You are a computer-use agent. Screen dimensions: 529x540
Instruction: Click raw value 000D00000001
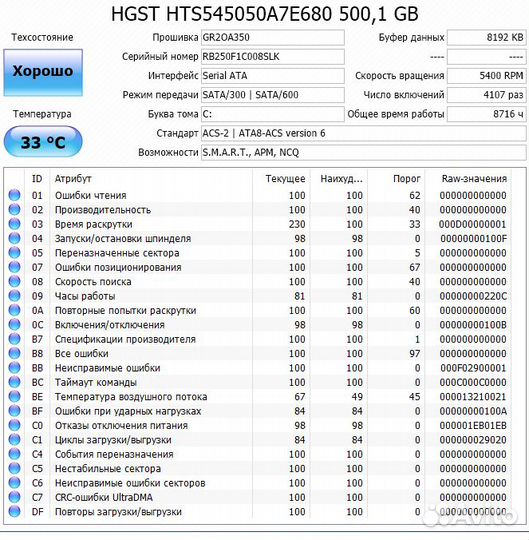click(x=473, y=225)
